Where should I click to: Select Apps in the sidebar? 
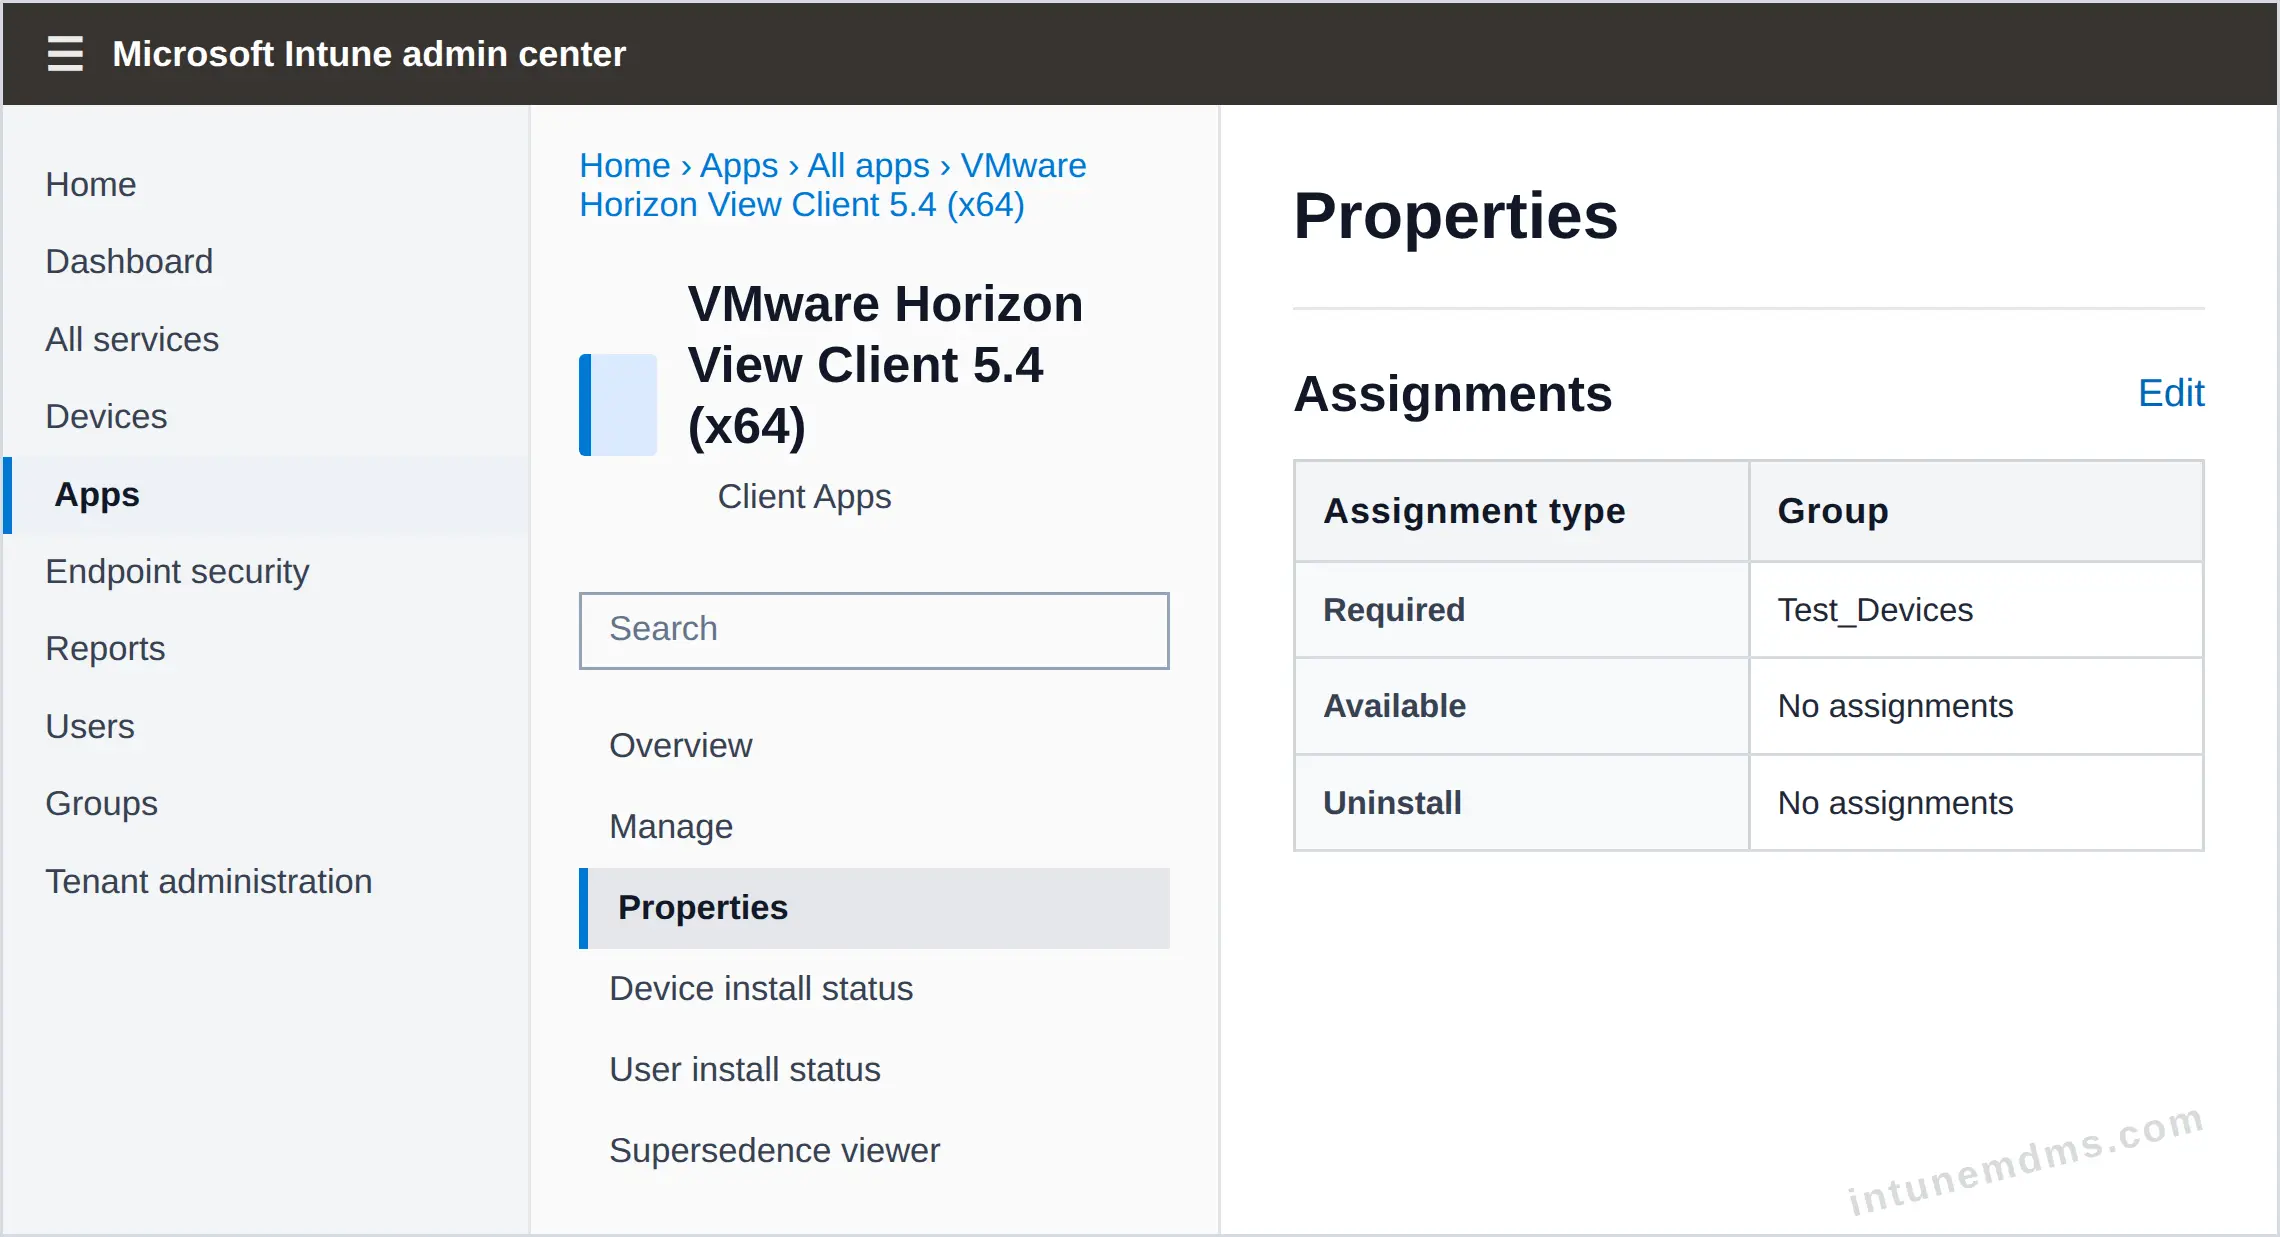266,495
